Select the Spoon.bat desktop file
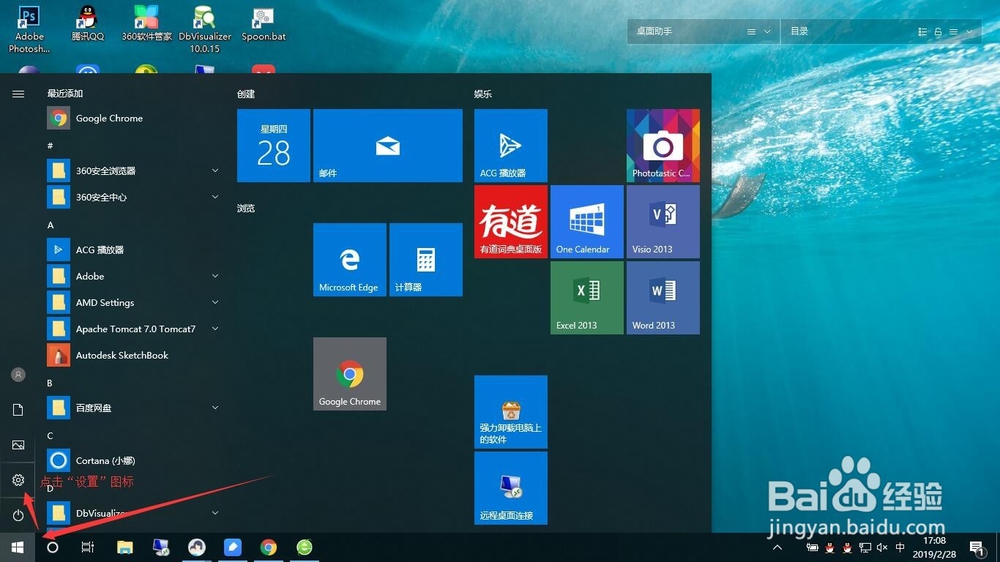 point(263,24)
